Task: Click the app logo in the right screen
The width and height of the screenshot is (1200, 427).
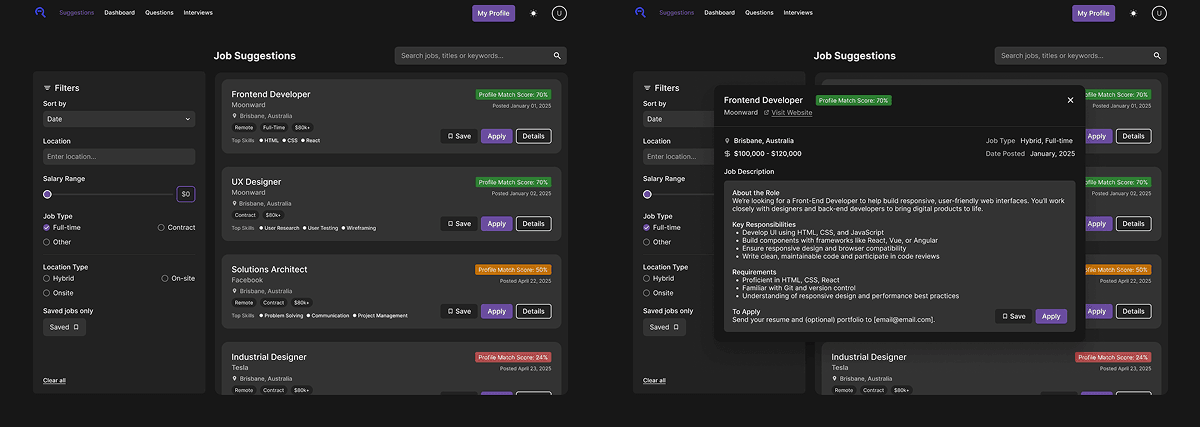Action: [640, 13]
